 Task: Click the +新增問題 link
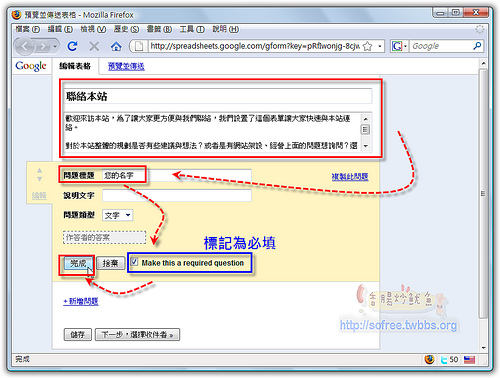(x=81, y=301)
